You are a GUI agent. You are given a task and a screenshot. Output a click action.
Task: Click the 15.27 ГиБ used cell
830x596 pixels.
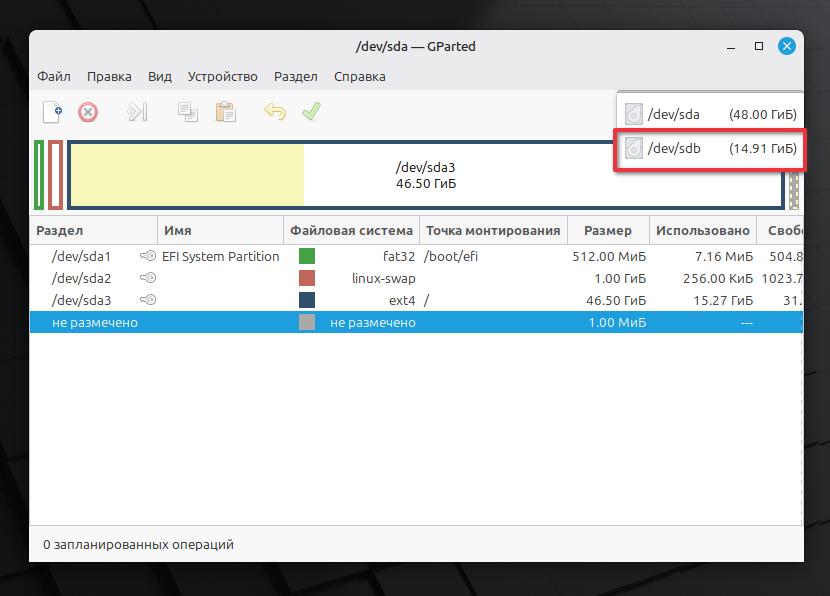pyautogui.click(x=723, y=300)
